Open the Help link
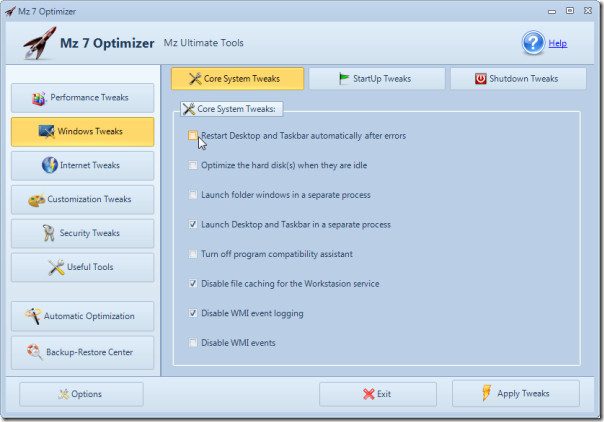 557,43
